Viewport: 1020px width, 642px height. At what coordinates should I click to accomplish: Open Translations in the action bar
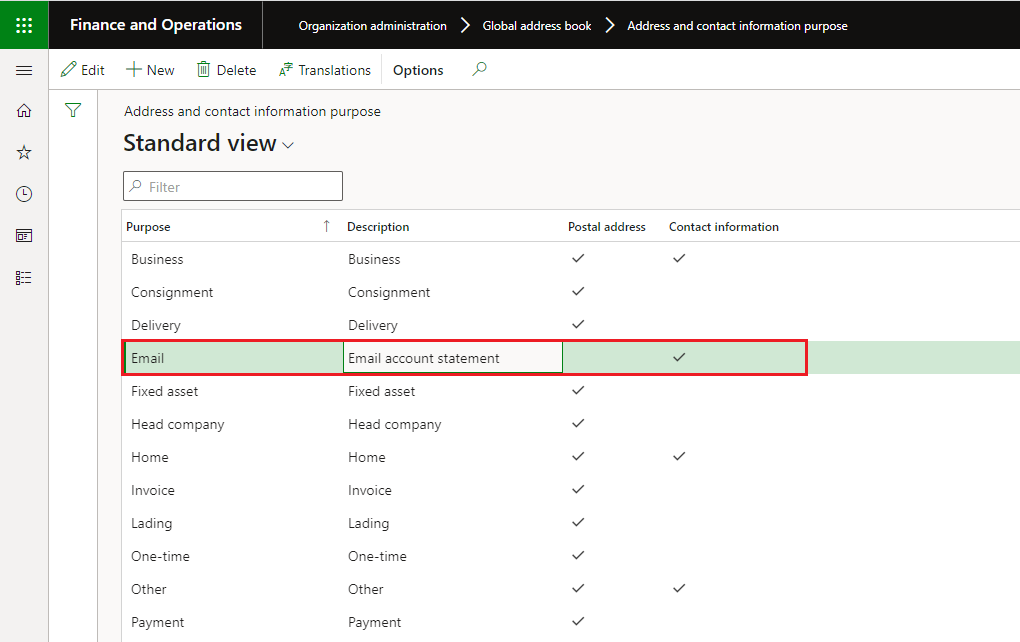click(x=325, y=70)
